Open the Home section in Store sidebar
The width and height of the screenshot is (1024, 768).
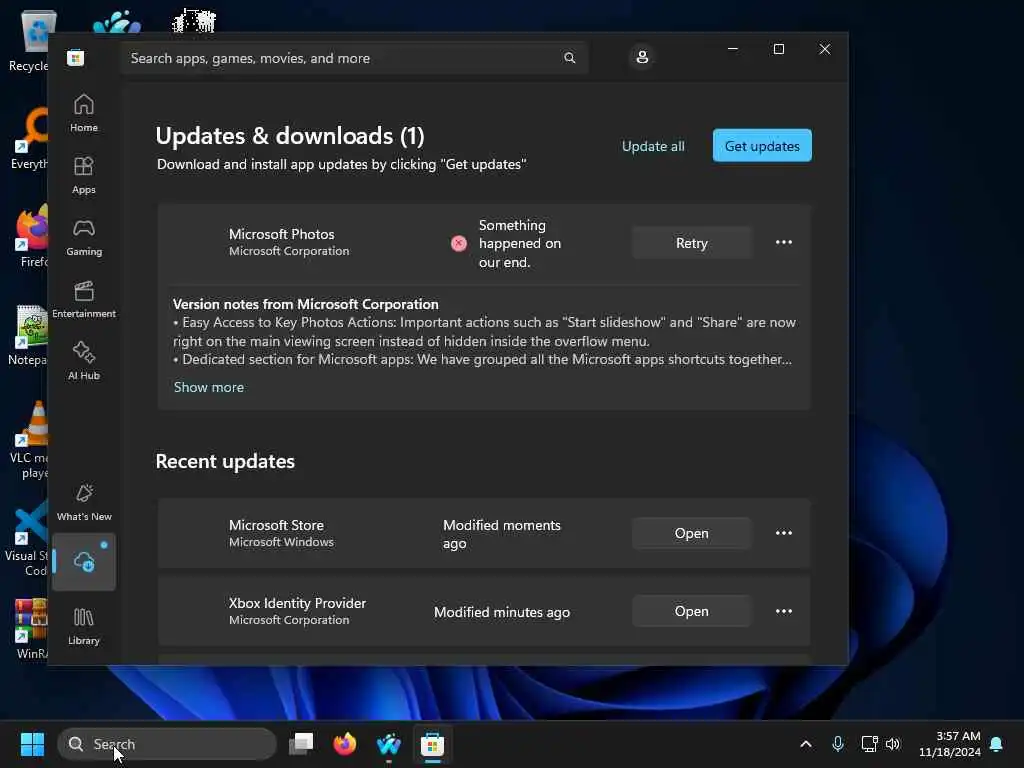[x=84, y=113]
